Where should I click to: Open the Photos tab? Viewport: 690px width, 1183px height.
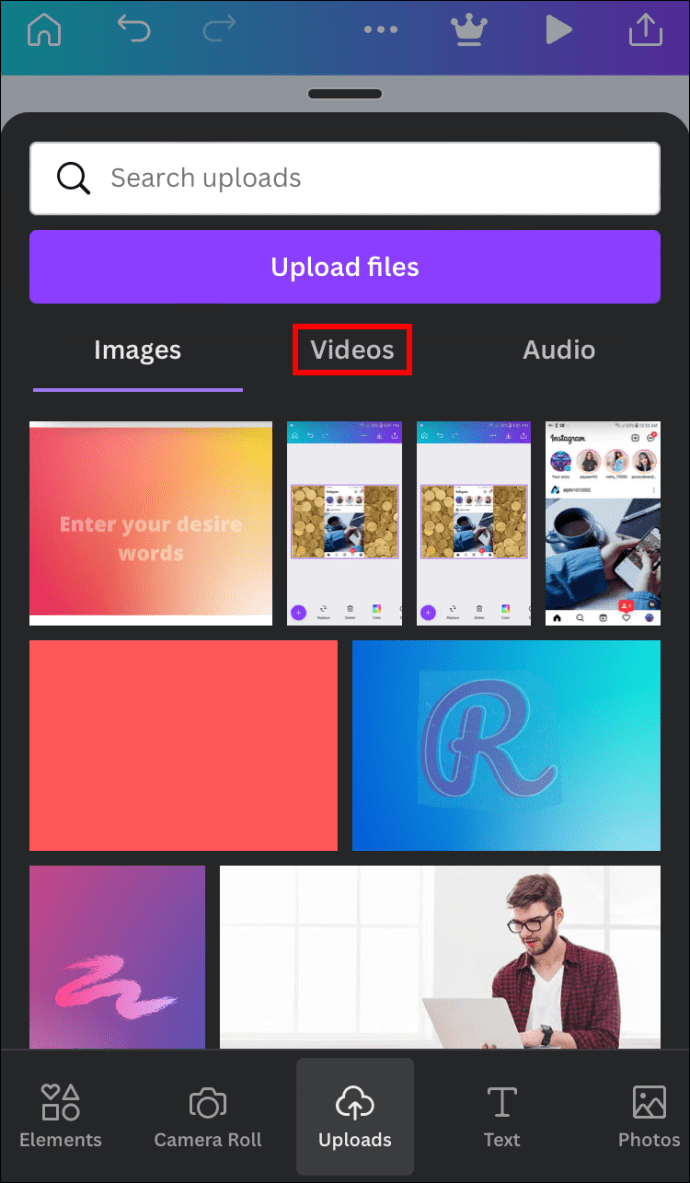tap(649, 1116)
